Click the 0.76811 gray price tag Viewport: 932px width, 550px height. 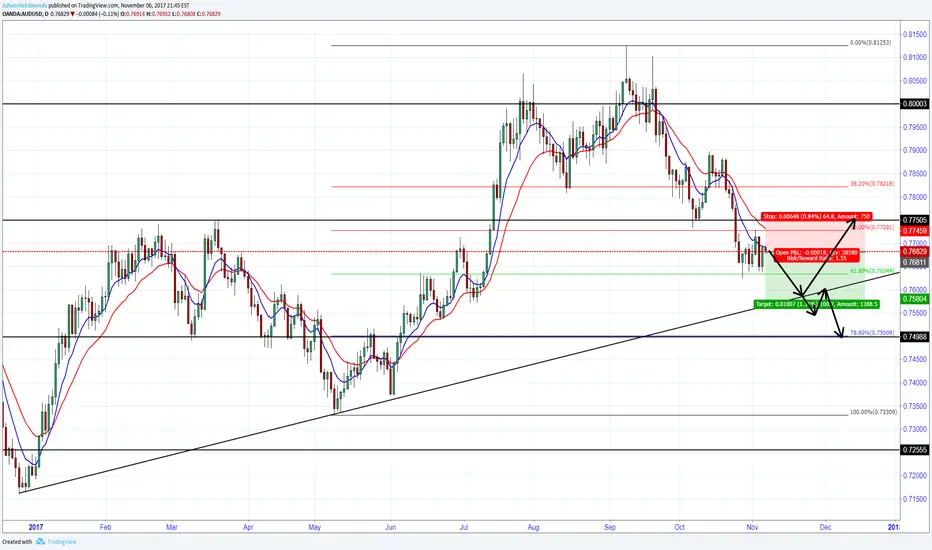click(915, 262)
